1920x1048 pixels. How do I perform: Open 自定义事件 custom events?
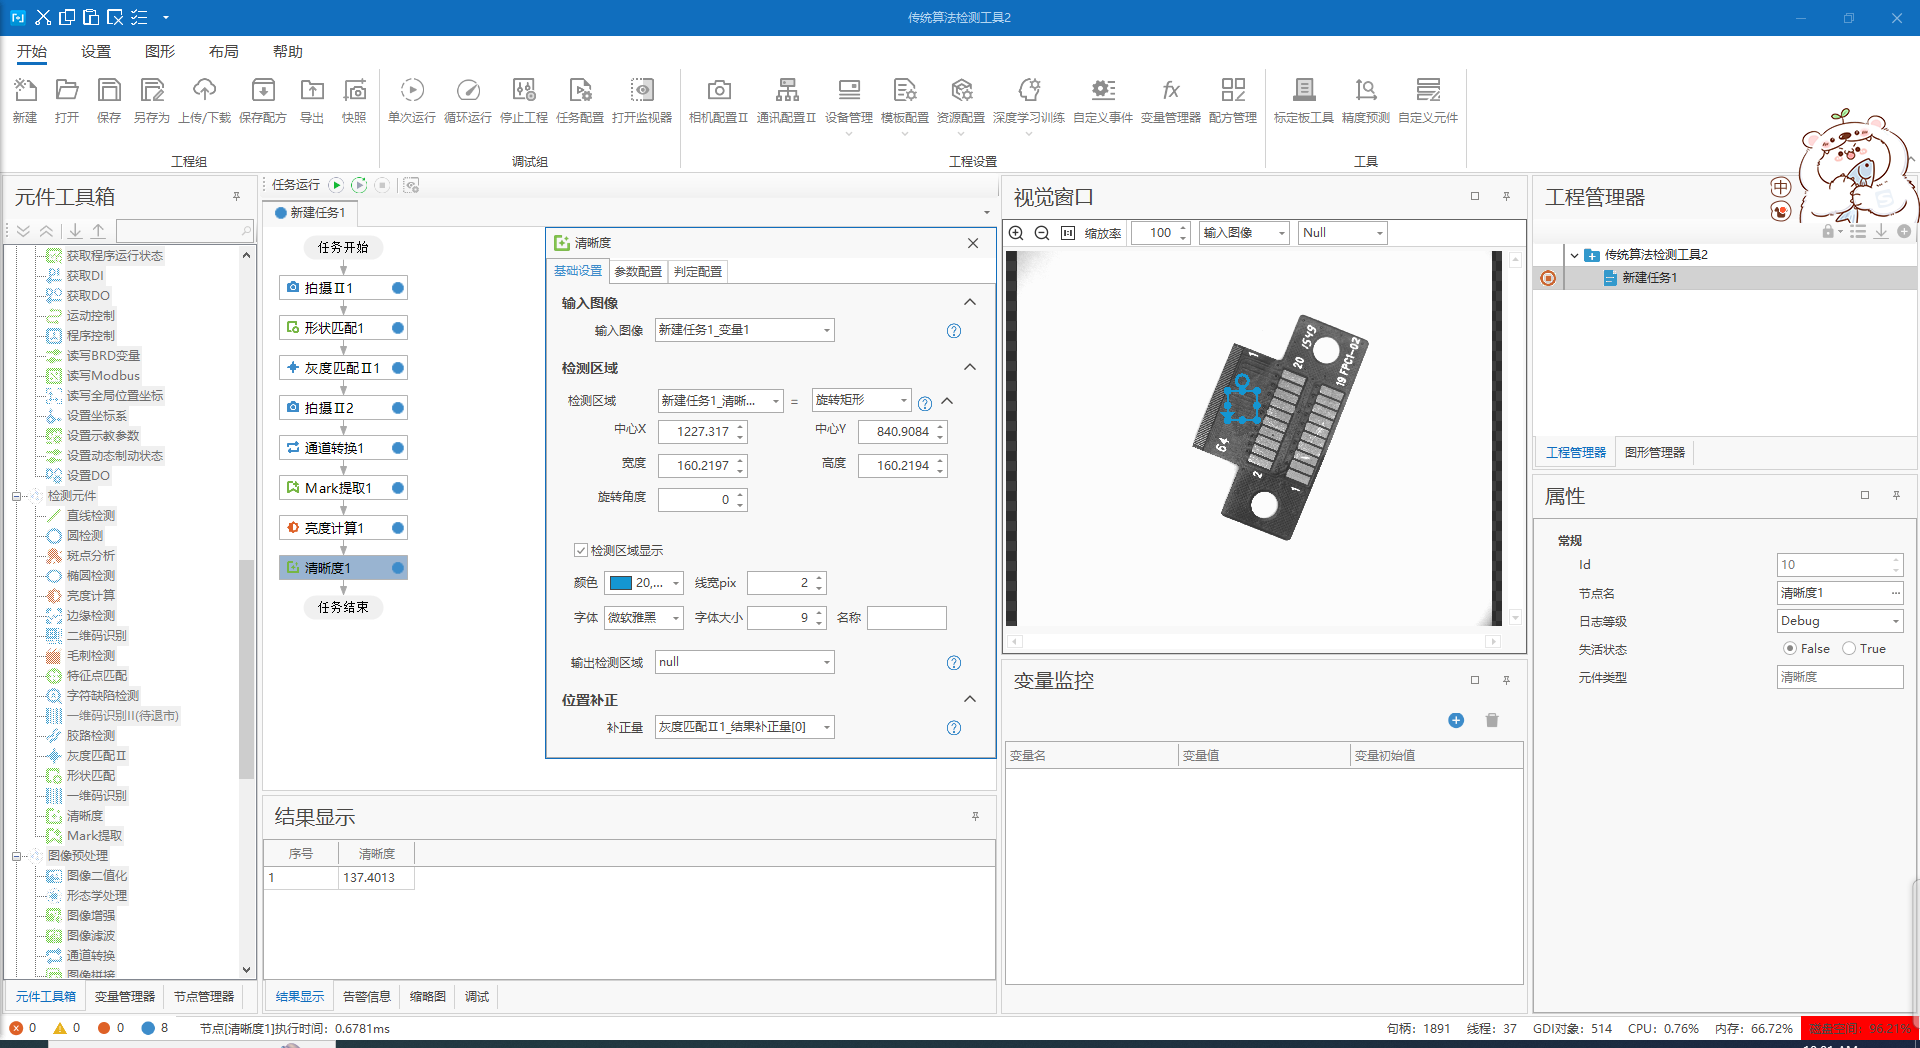click(x=1103, y=91)
